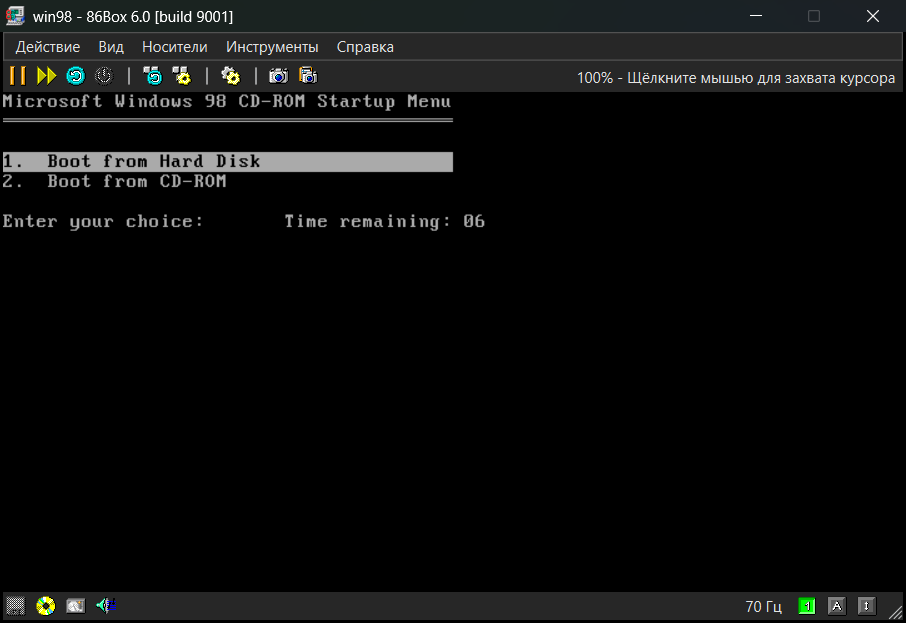Open the Инструменты menu
This screenshot has width=906, height=623.
[272, 47]
